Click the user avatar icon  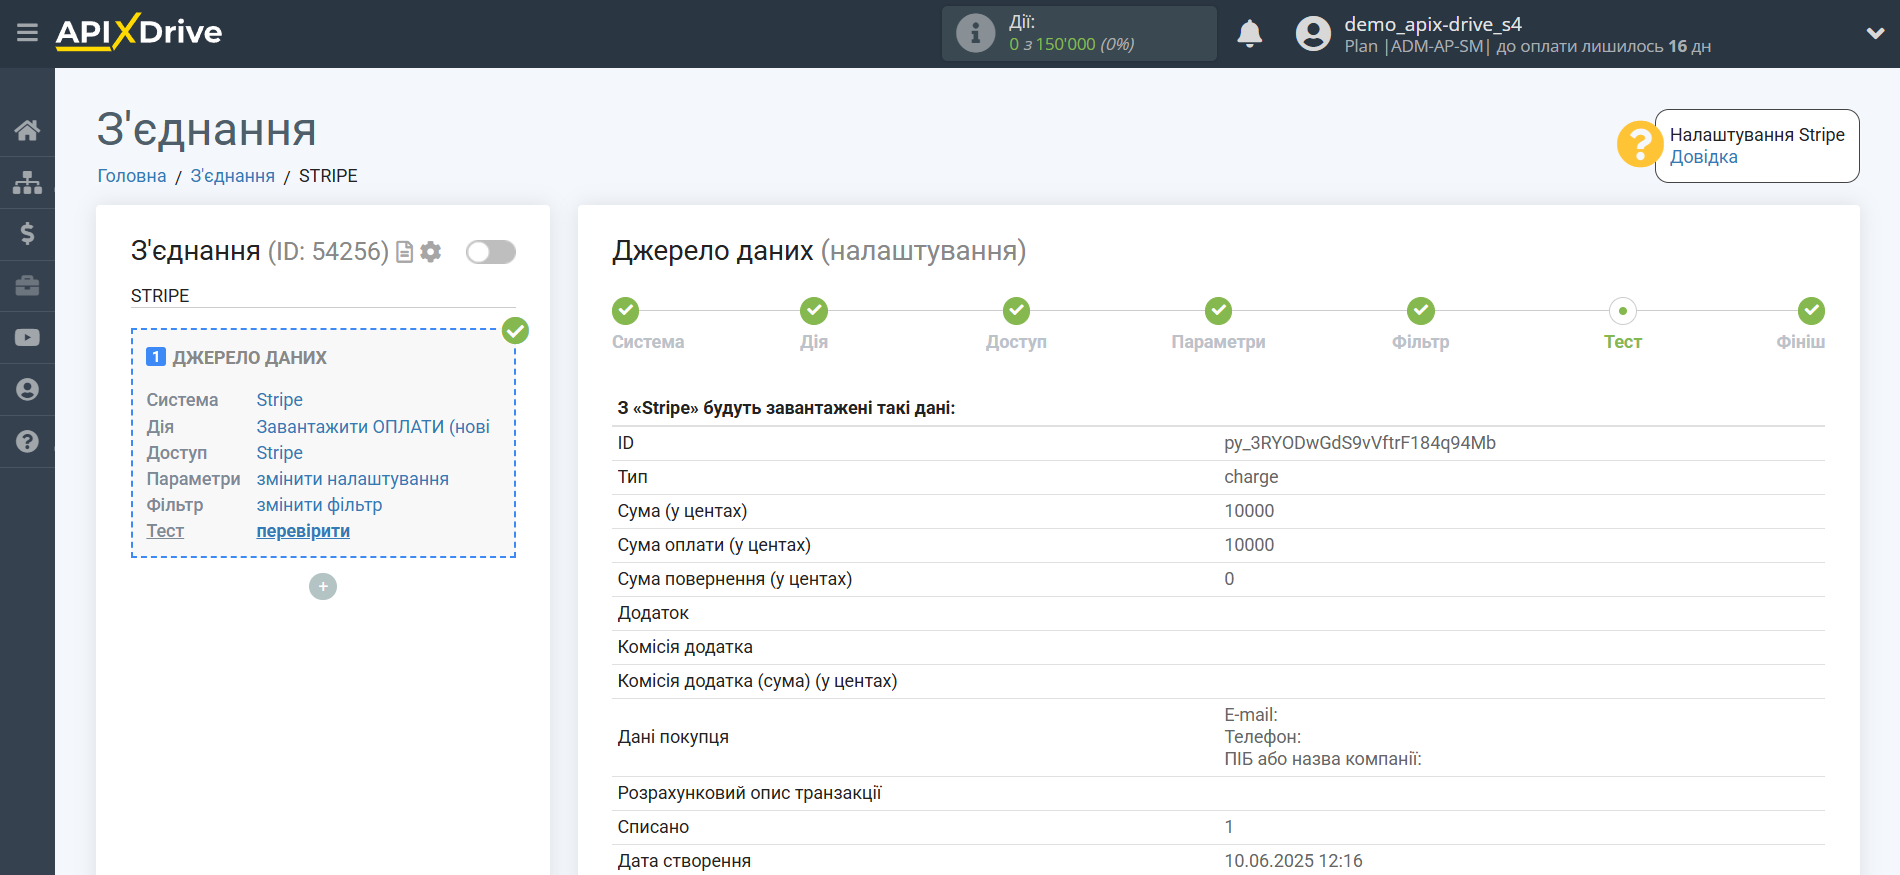click(1313, 34)
